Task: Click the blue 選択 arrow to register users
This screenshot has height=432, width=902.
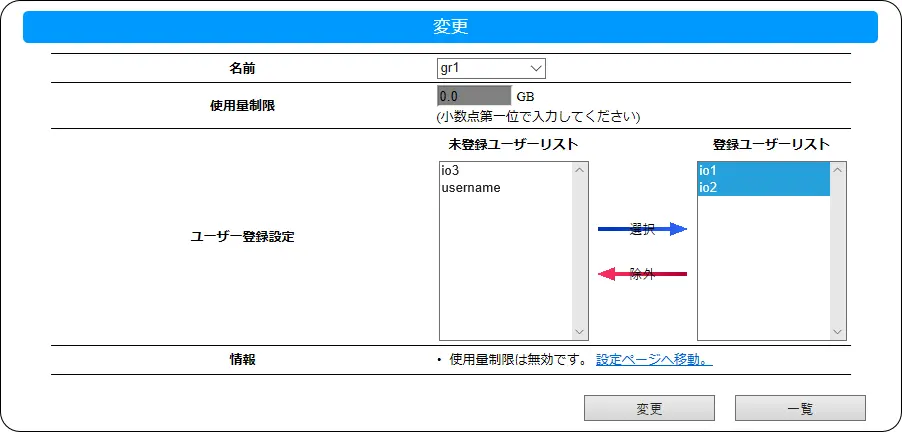Action: pos(642,229)
